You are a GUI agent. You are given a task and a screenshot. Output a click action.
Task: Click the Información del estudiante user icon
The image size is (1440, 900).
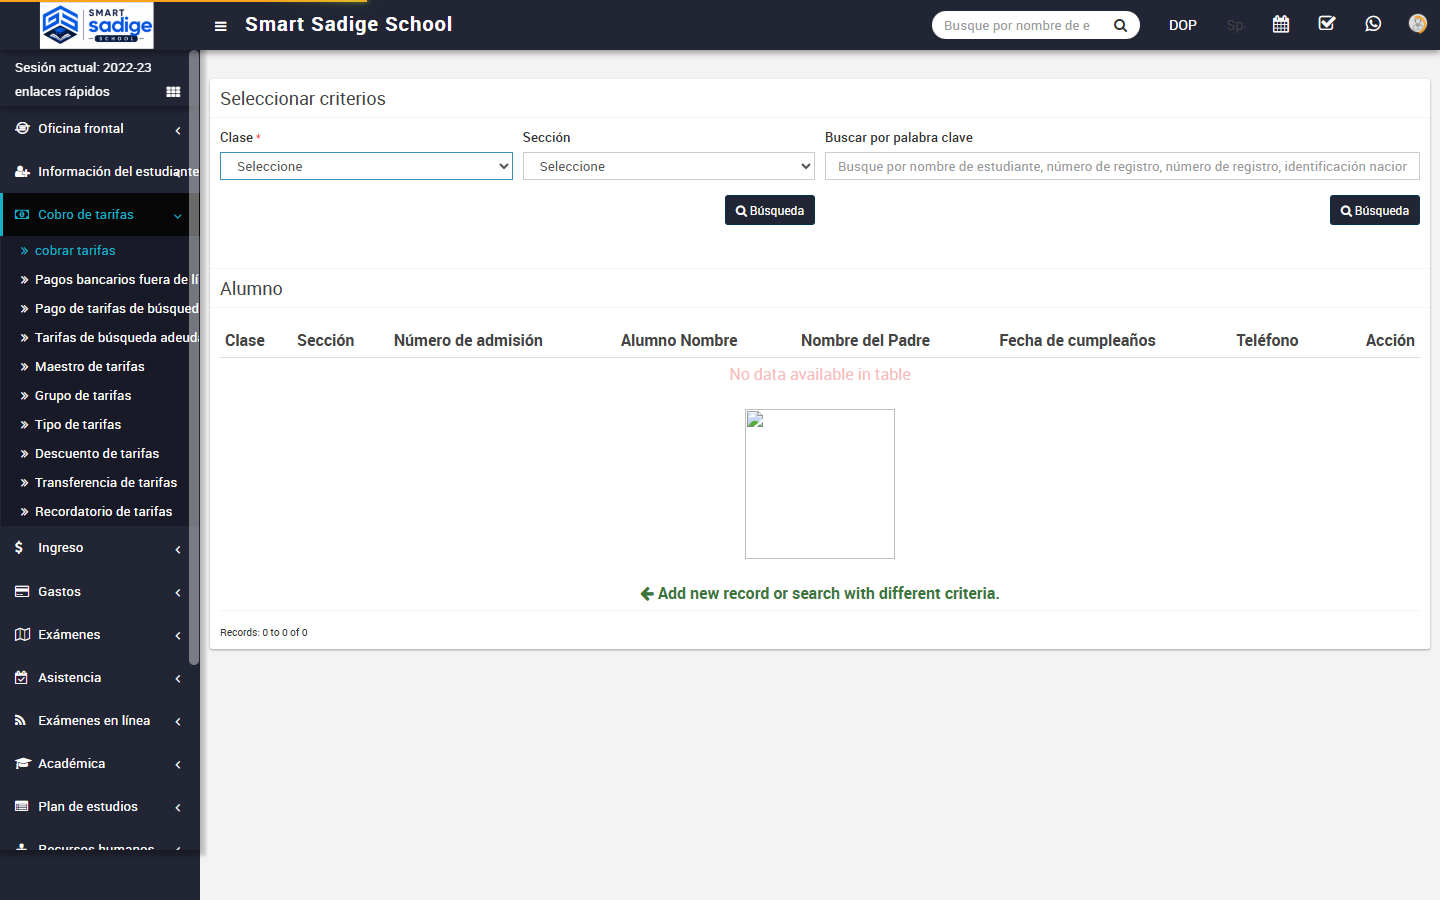(22, 171)
